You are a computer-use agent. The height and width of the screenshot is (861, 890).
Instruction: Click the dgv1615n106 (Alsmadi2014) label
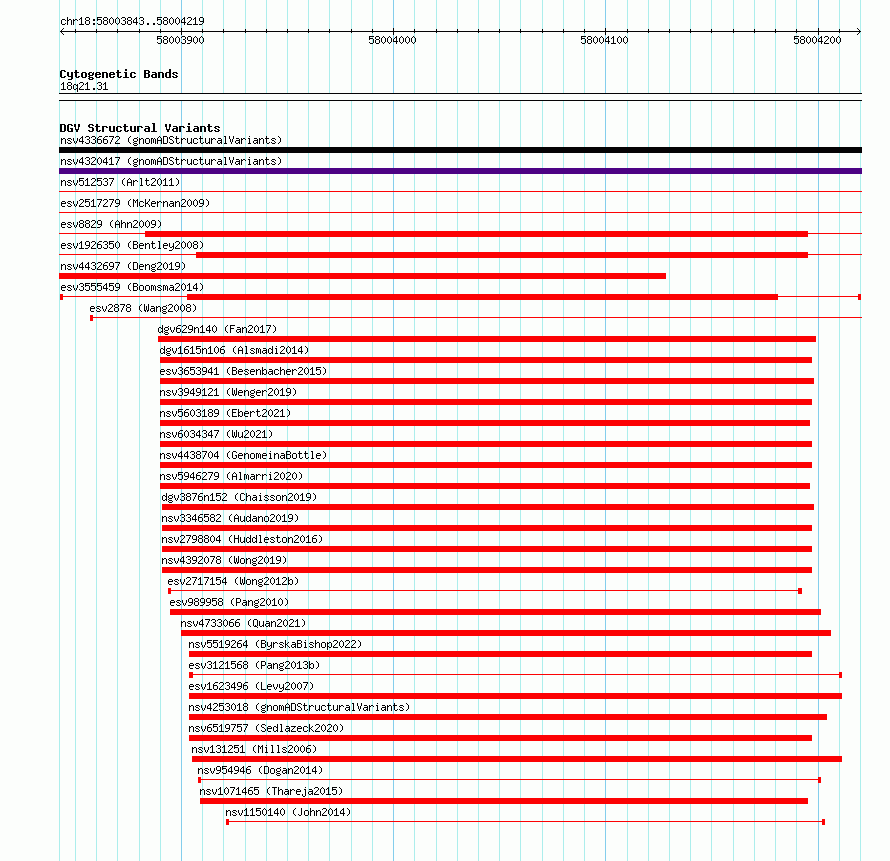(234, 350)
